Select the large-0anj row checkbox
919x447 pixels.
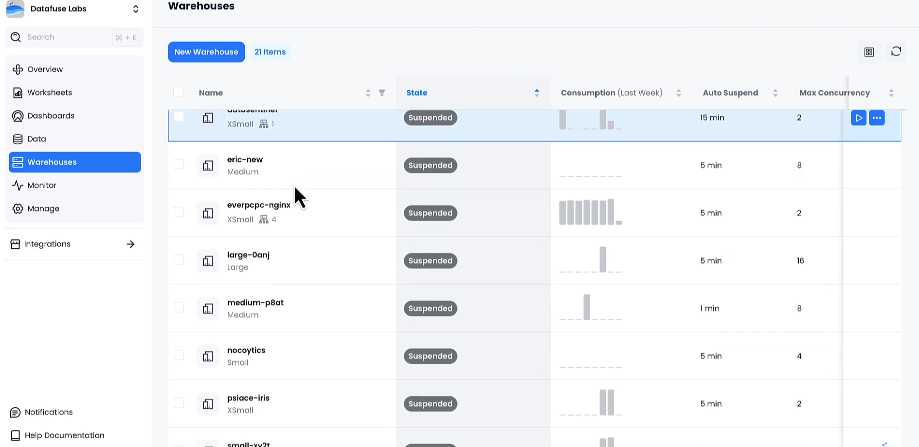179,260
